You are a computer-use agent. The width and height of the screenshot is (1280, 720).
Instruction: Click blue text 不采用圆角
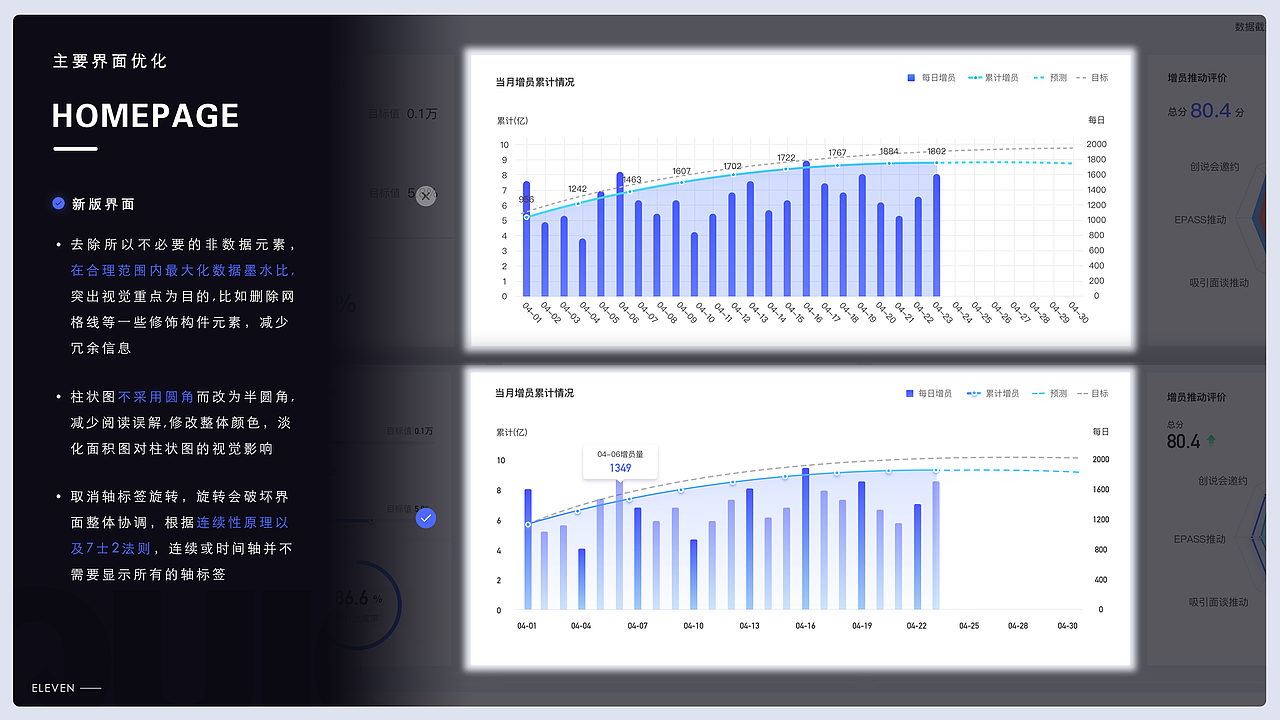coord(157,397)
